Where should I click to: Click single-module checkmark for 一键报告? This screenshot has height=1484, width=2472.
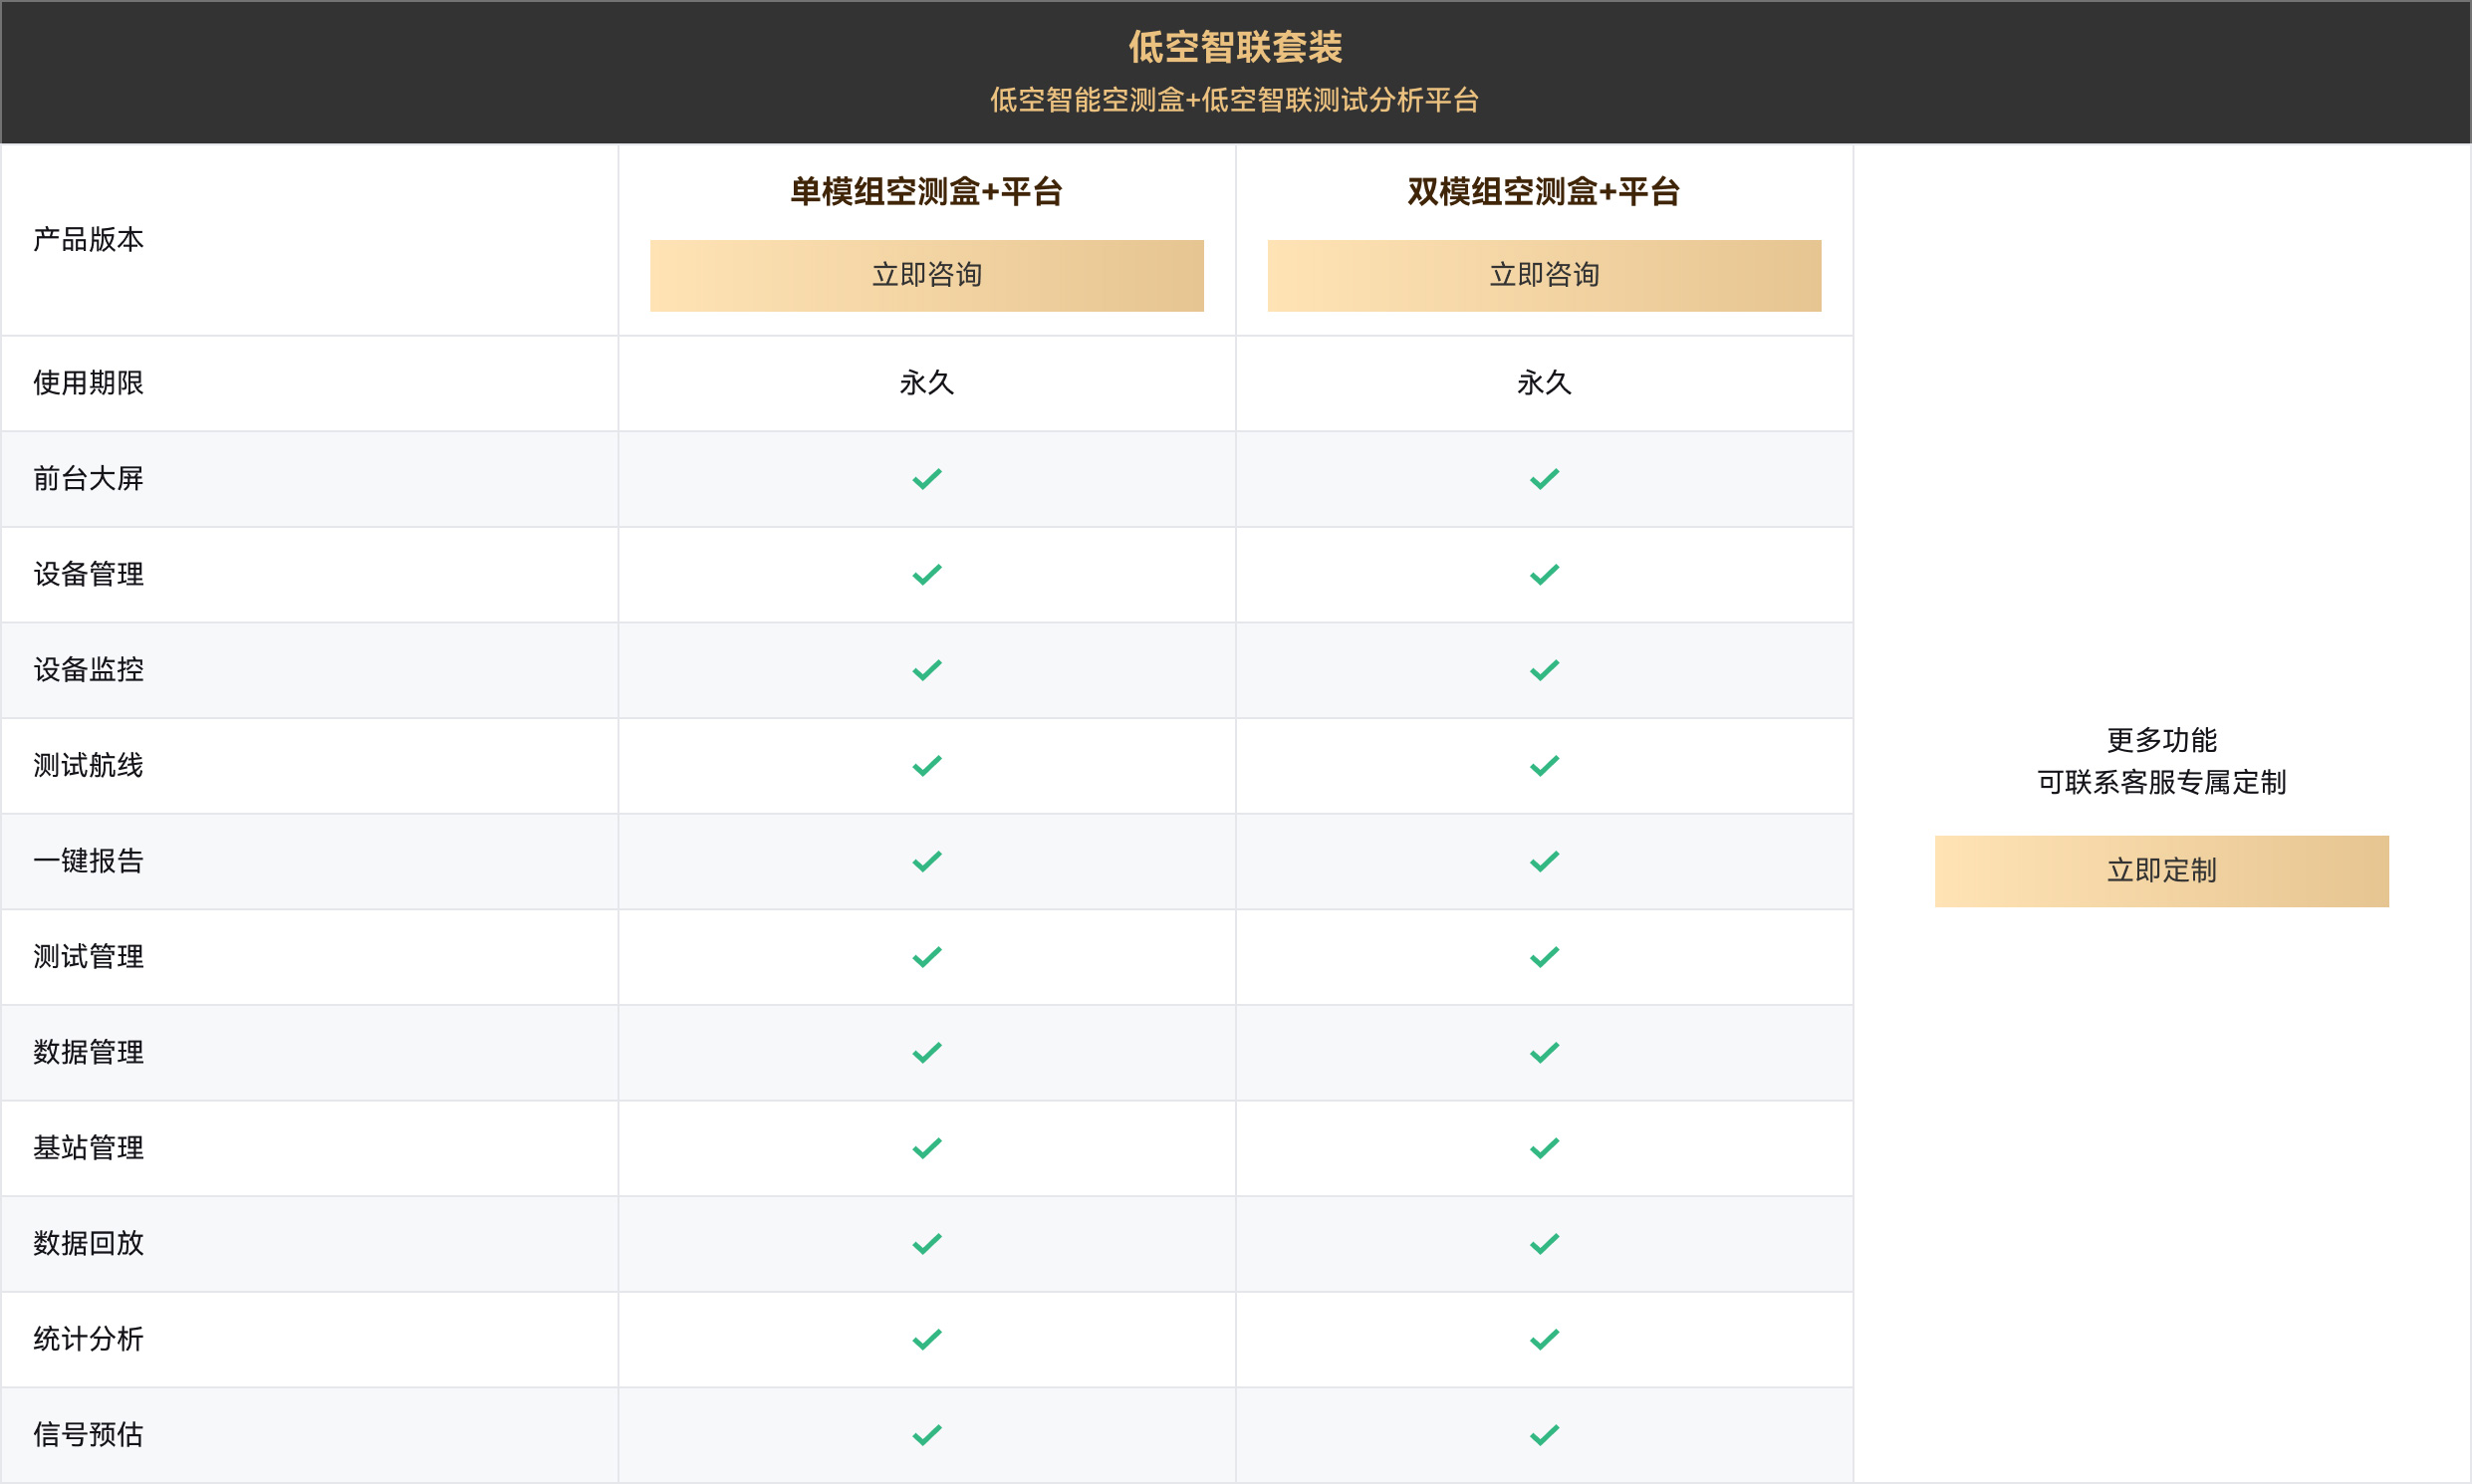pos(926,861)
